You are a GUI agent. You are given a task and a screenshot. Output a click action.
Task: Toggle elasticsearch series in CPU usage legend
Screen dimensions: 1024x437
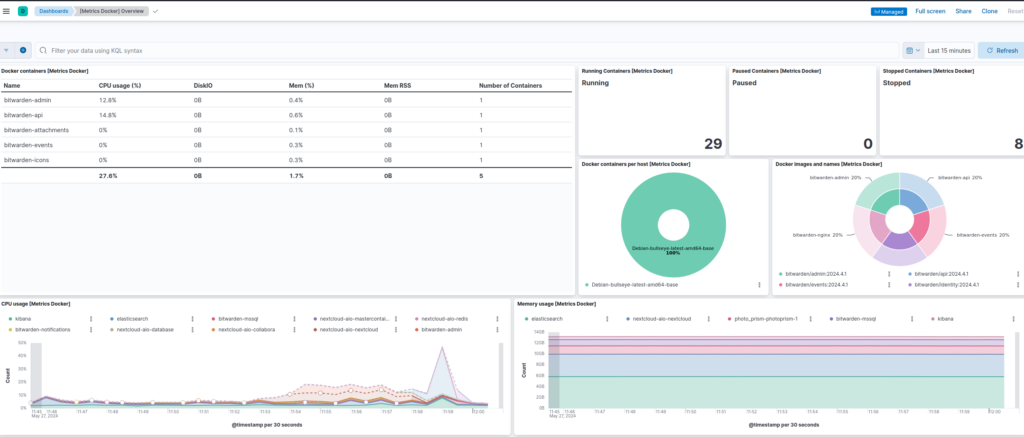[x=133, y=318]
